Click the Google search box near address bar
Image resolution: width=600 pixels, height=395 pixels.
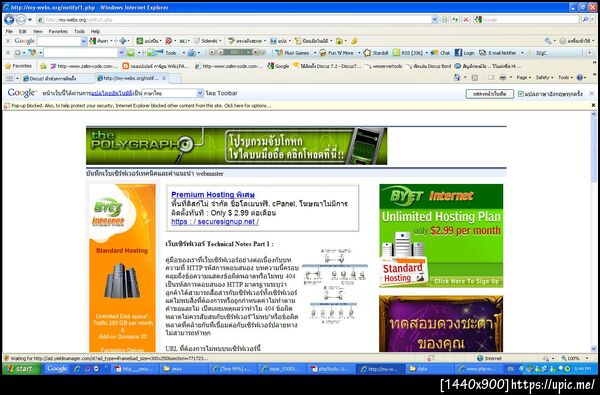(526, 20)
